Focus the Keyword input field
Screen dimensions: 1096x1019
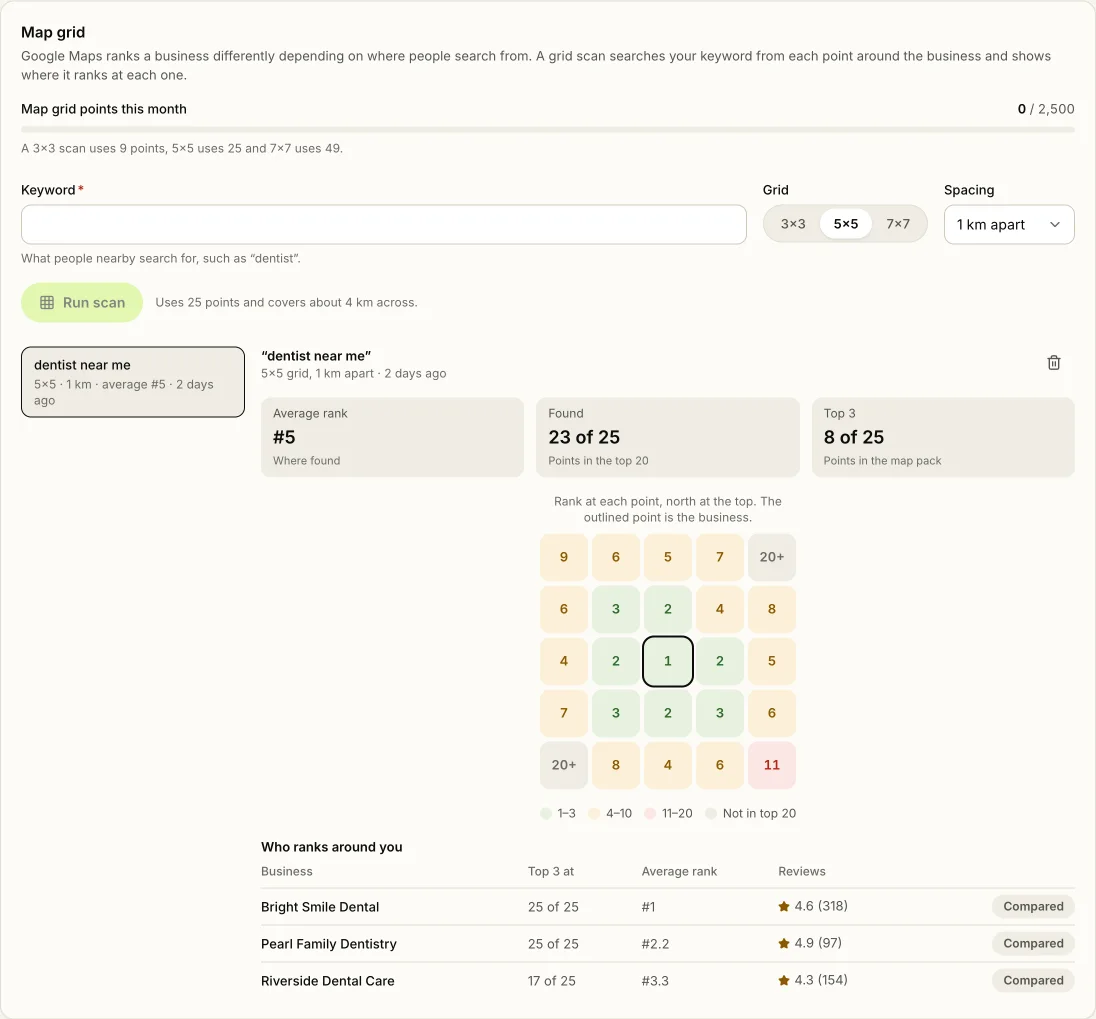(384, 224)
